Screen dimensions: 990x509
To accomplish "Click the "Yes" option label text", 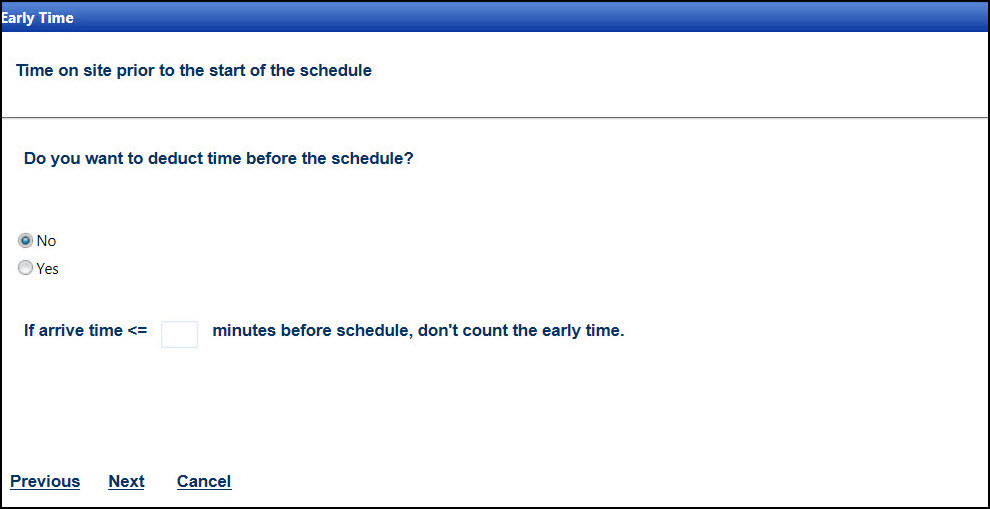I will (48, 269).
